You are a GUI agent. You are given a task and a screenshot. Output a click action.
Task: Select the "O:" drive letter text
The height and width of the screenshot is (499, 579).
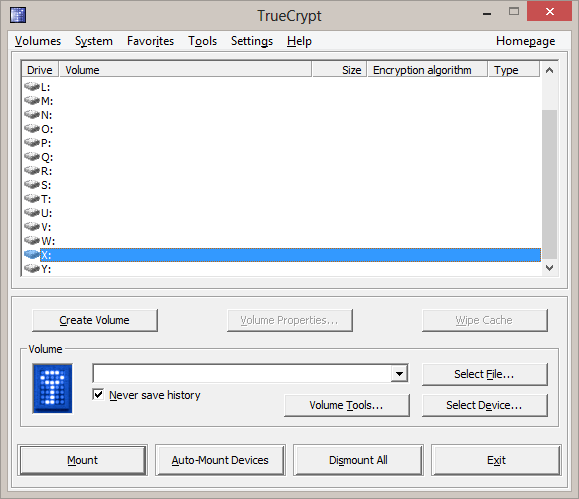pos(47,129)
